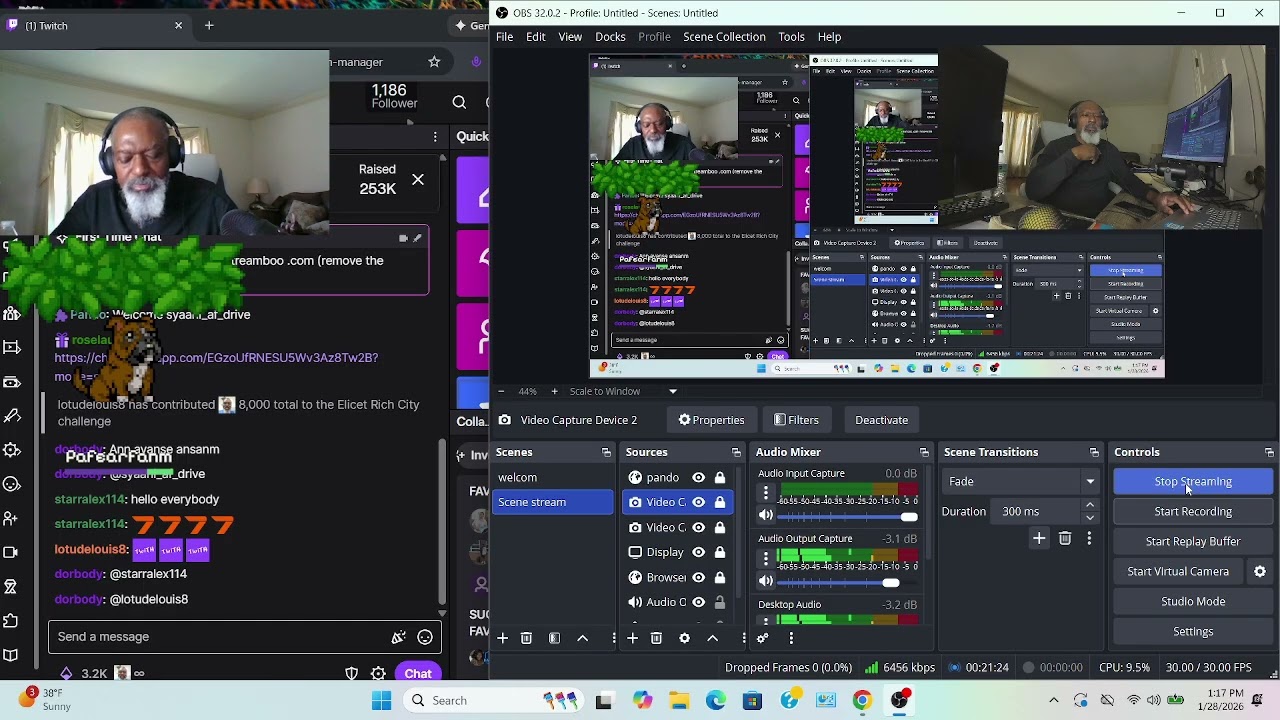Undock the Audio Mixer panel
The width and height of the screenshot is (1280, 720).
pyautogui.click(x=925, y=453)
